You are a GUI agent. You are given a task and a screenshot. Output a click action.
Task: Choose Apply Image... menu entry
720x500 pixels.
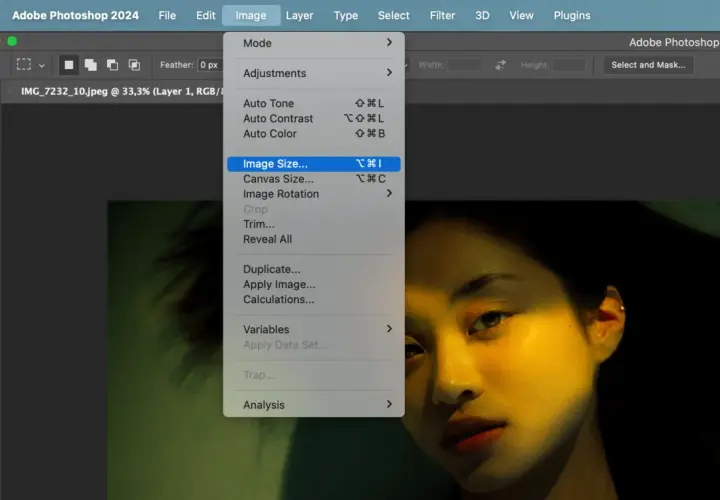(314, 284)
